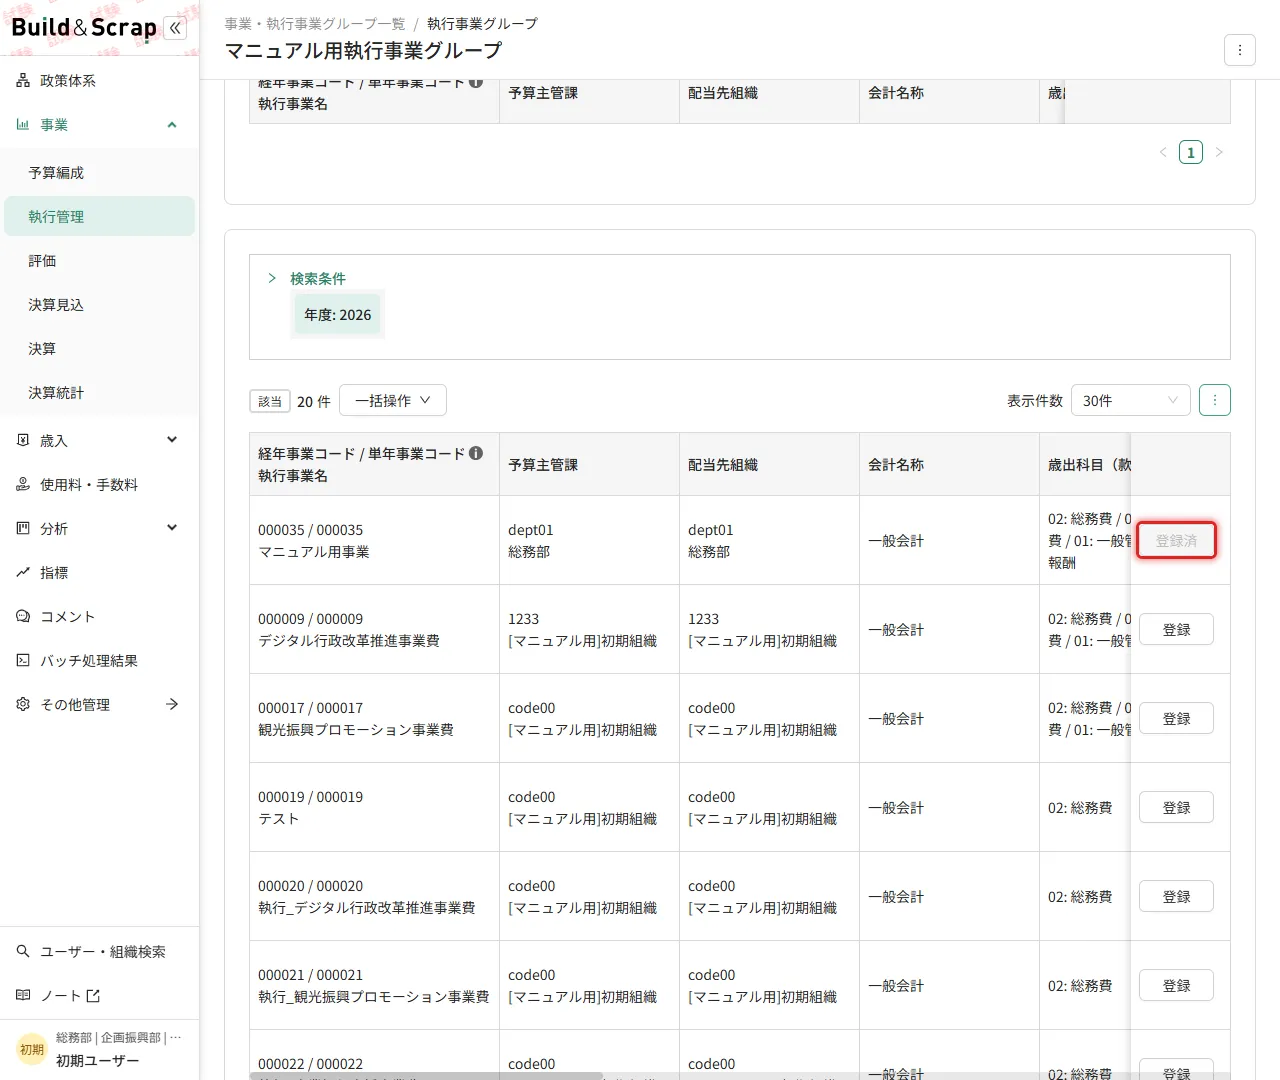1280x1080 pixels.
Task: Click the page title マニュアル用執行事業グループ
Action: tap(363, 51)
